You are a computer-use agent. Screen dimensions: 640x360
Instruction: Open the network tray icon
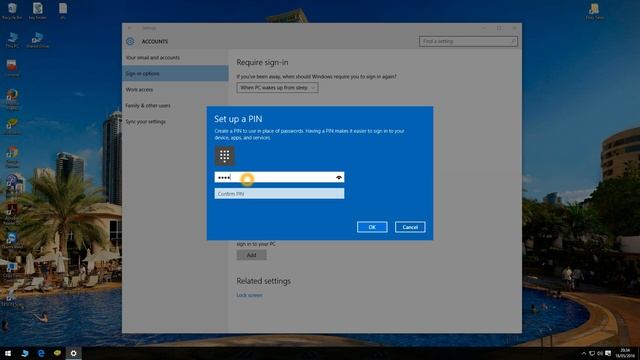pyautogui.click(x=592, y=353)
